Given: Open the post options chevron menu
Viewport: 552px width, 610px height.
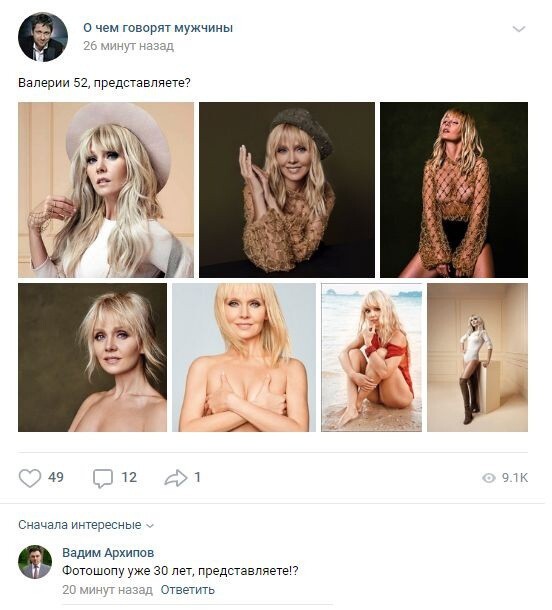Looking at the screenshot, I should point(519,29).
